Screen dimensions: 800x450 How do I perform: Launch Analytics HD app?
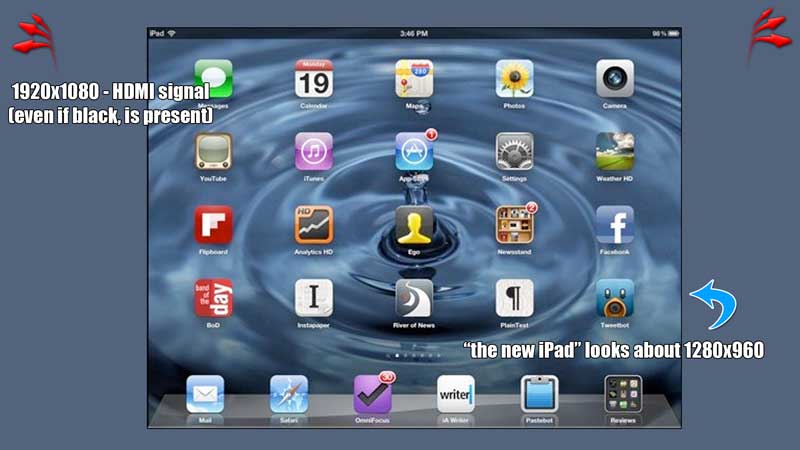tap(314, 225)
